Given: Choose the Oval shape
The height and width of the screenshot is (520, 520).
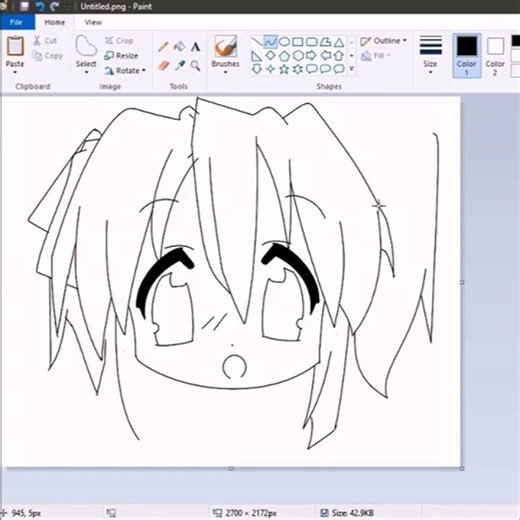Looking at the screenshot, I should 284,42.
